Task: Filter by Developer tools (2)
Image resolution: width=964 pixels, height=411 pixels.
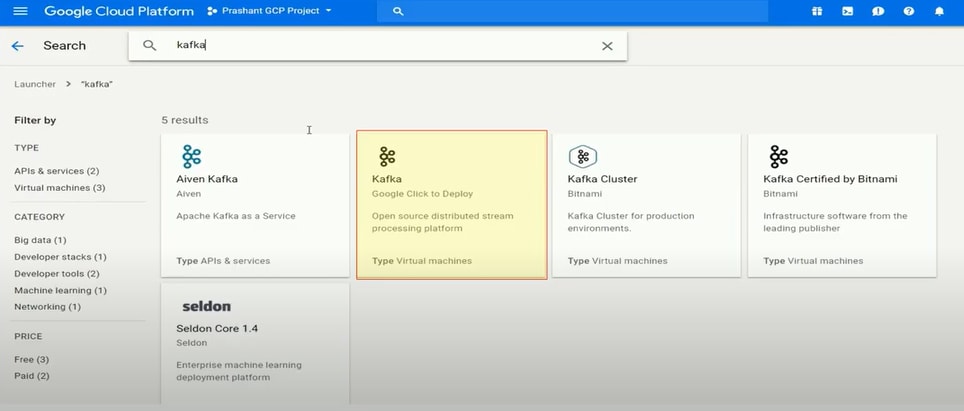Action: 57,273
